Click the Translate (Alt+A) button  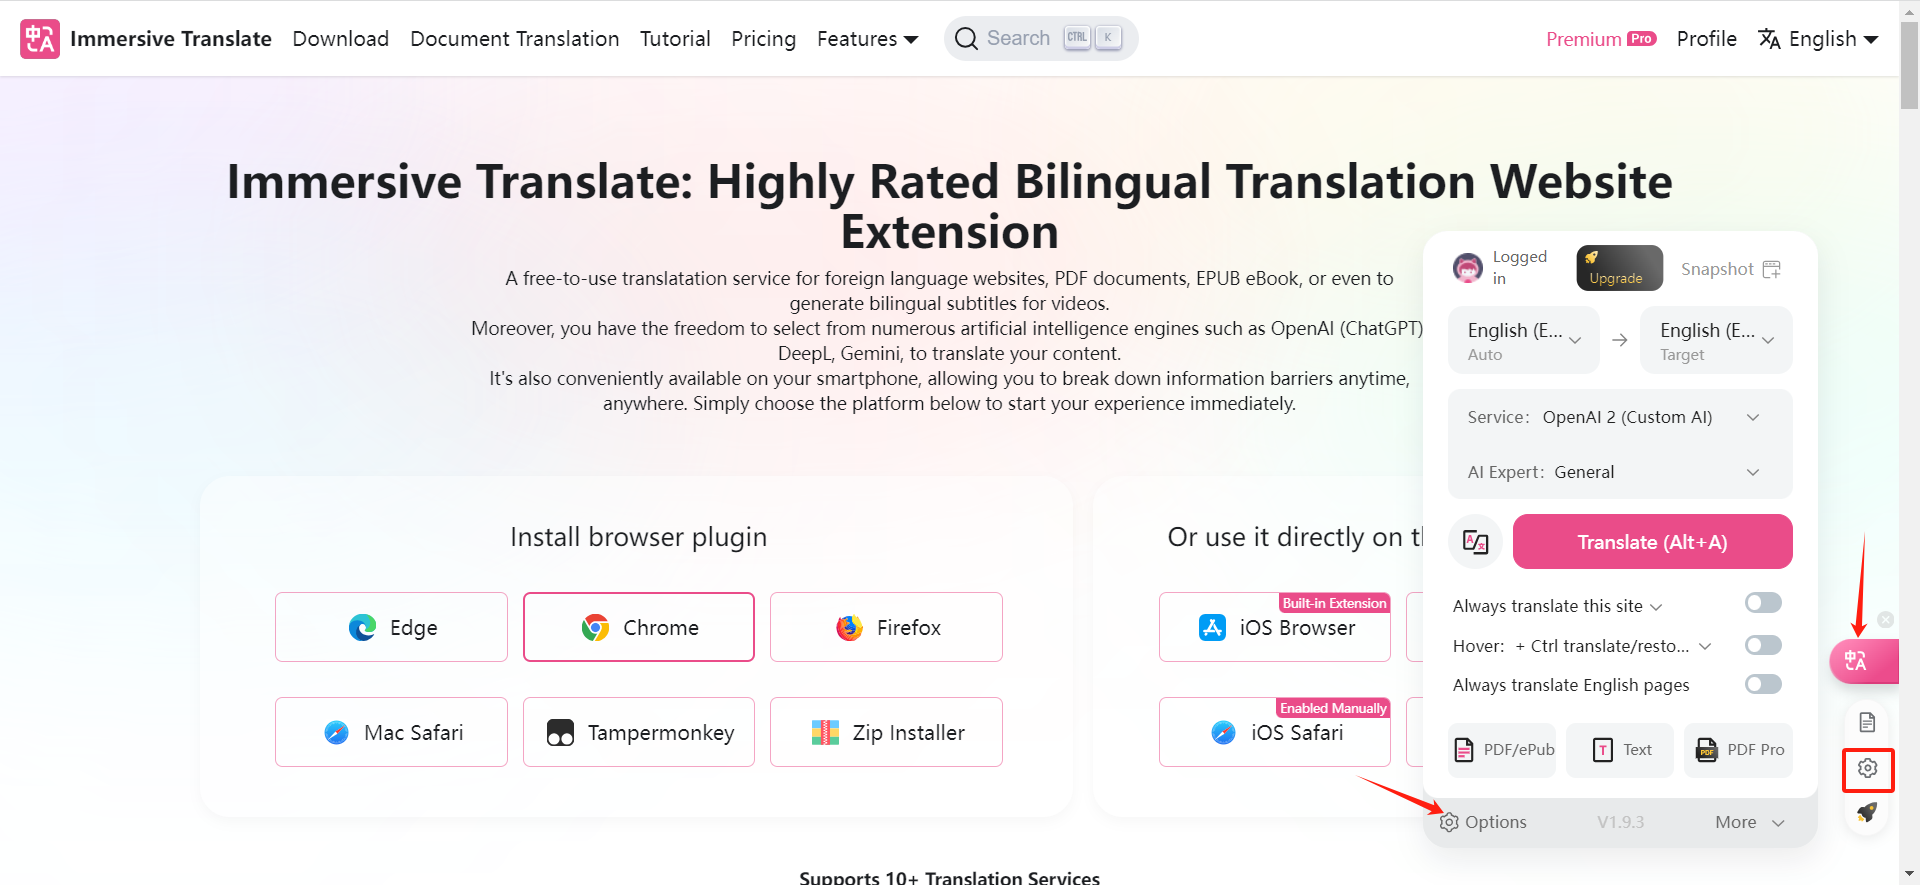point(1652,541)
